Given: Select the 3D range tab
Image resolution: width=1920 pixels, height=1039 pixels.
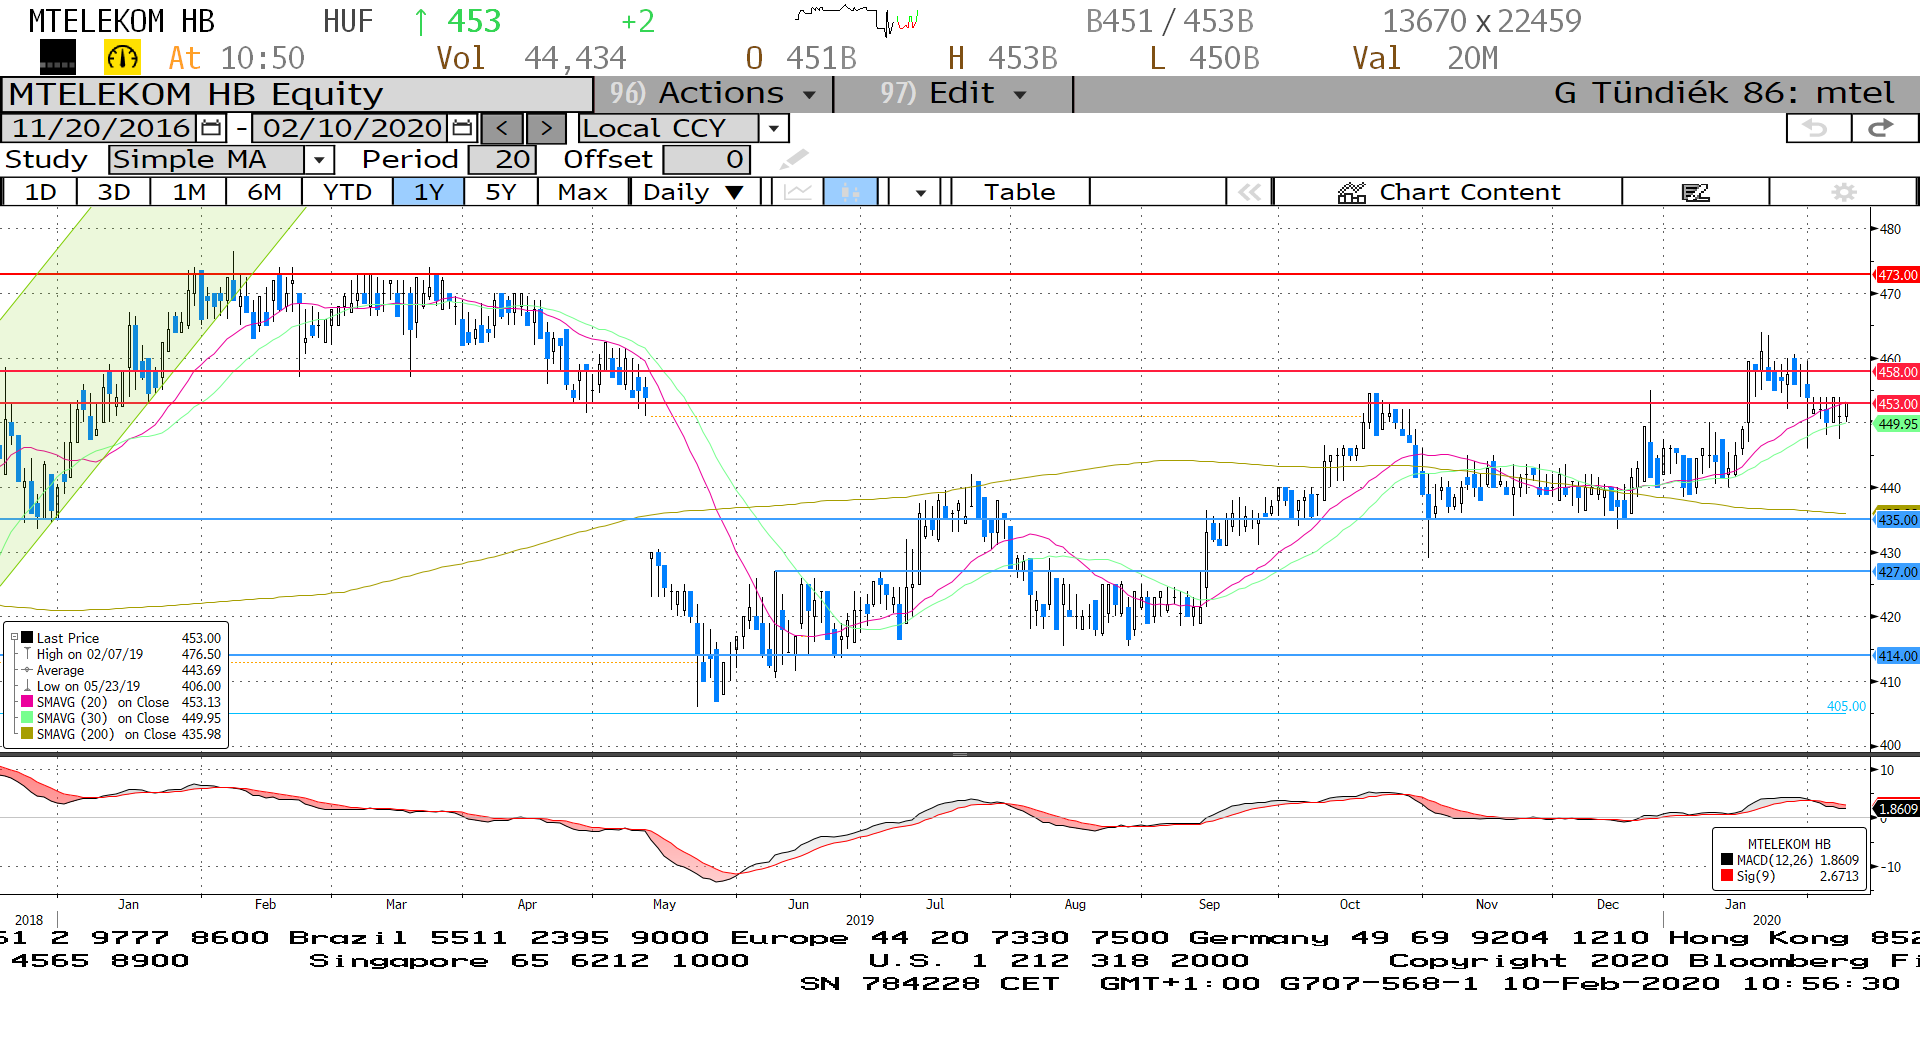Looking at the screenshot, I should pos(114,192).
